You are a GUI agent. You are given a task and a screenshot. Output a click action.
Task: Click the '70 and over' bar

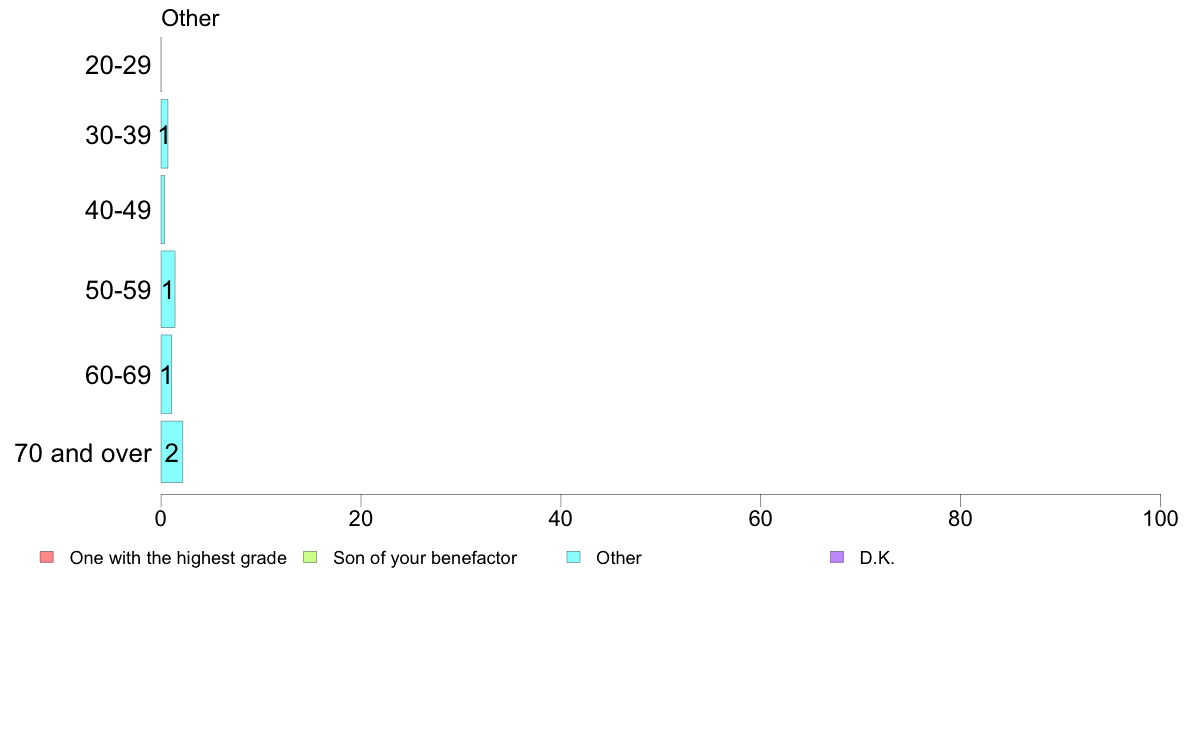172,452
